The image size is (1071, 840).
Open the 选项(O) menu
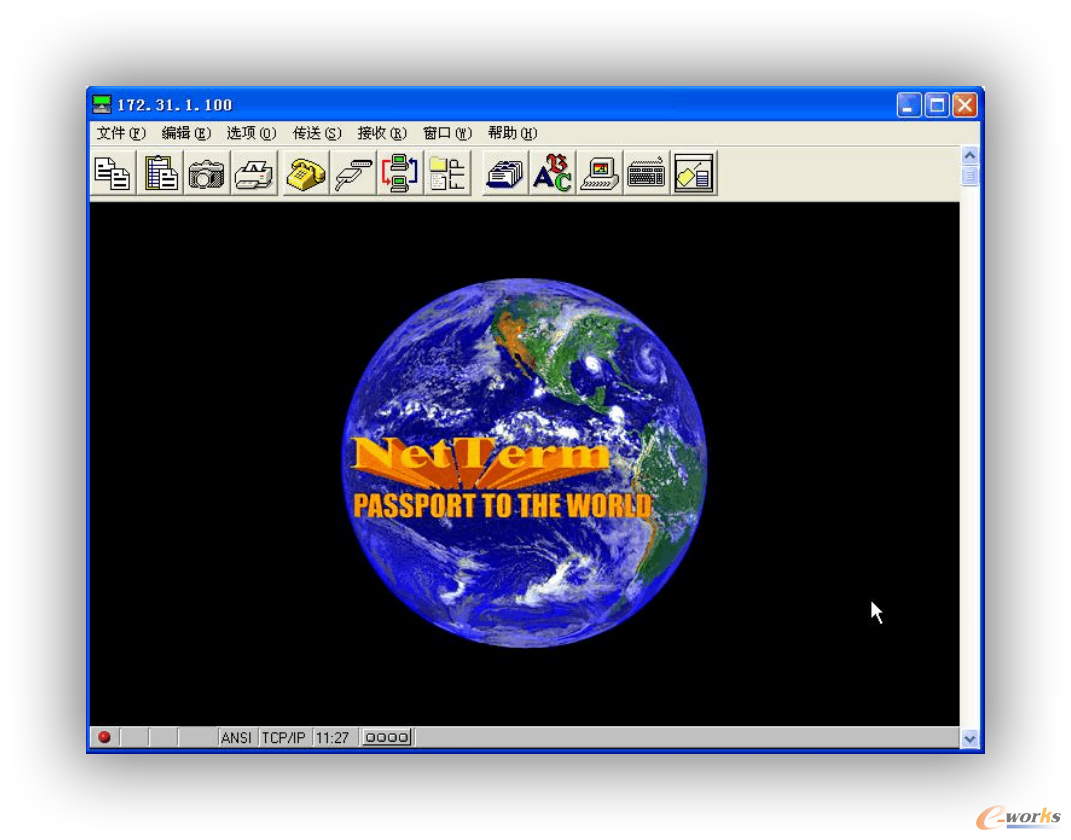pos(251,133)
